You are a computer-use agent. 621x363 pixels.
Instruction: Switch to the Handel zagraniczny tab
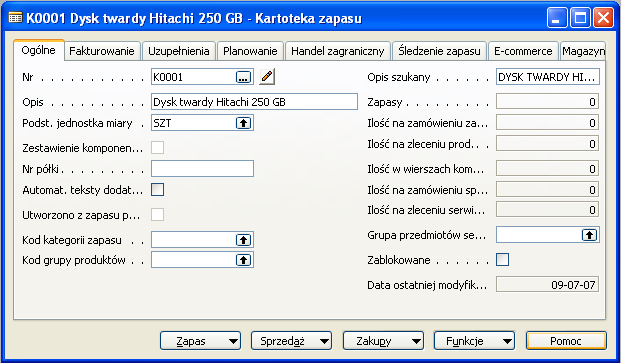pos(338,51)
